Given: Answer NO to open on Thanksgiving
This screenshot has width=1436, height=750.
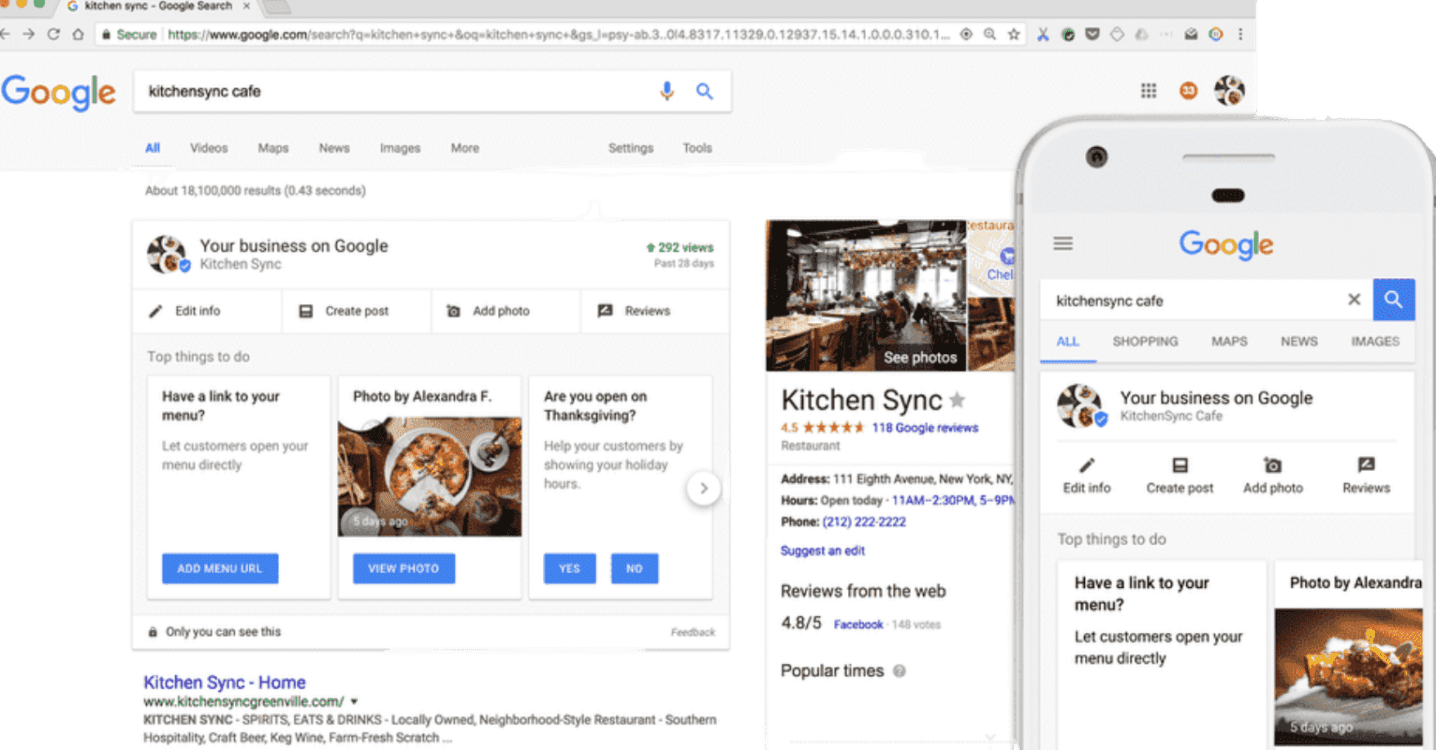Looking at the screenshot, I should click(635, 568).
